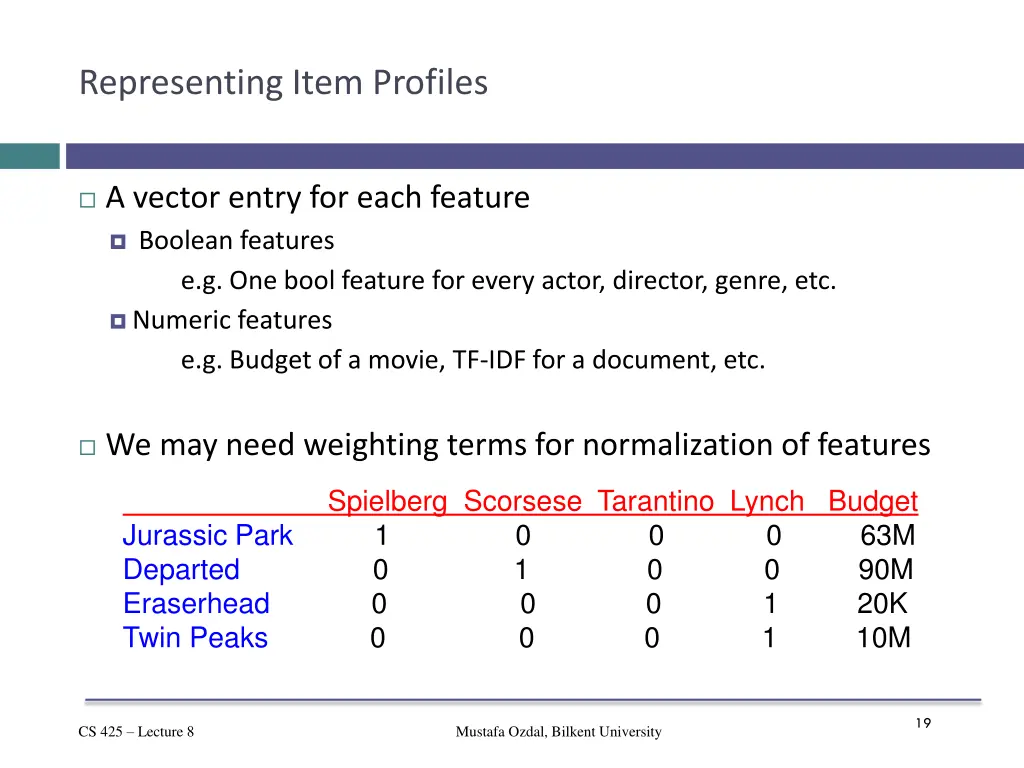This screenshot has height=768, width=1024.
Task: Click the teal accent block left of the header bar
Action: tap(29, 156)
